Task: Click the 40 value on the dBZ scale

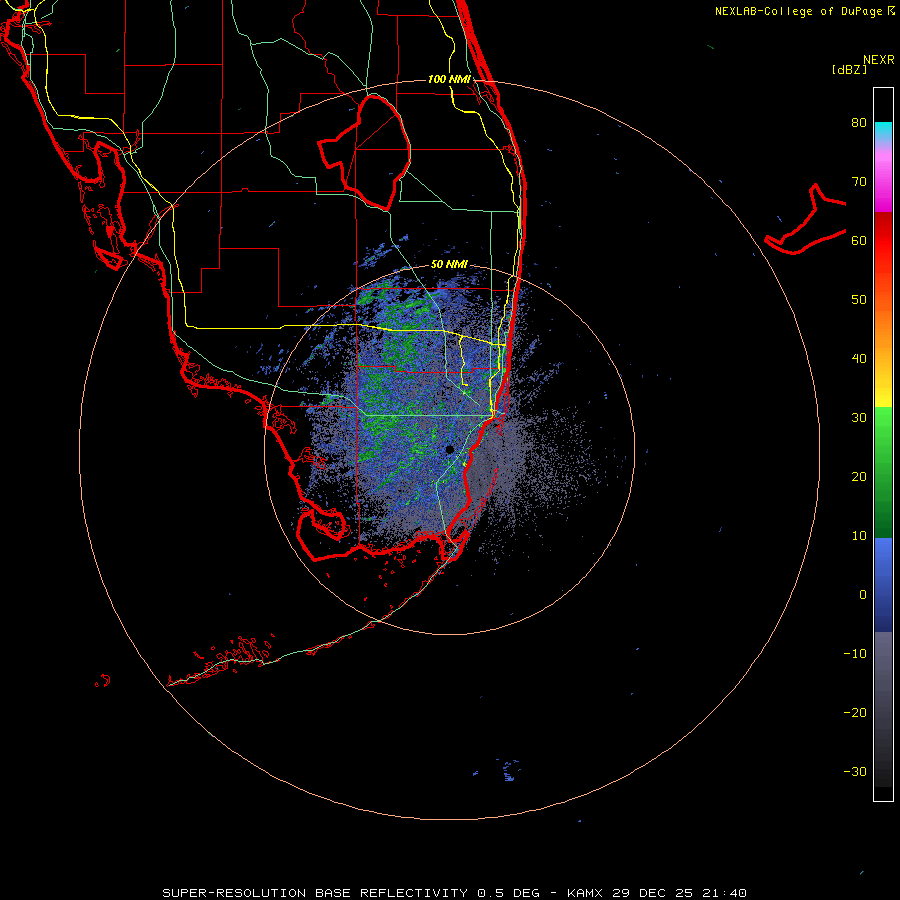Action: point(859,359)
